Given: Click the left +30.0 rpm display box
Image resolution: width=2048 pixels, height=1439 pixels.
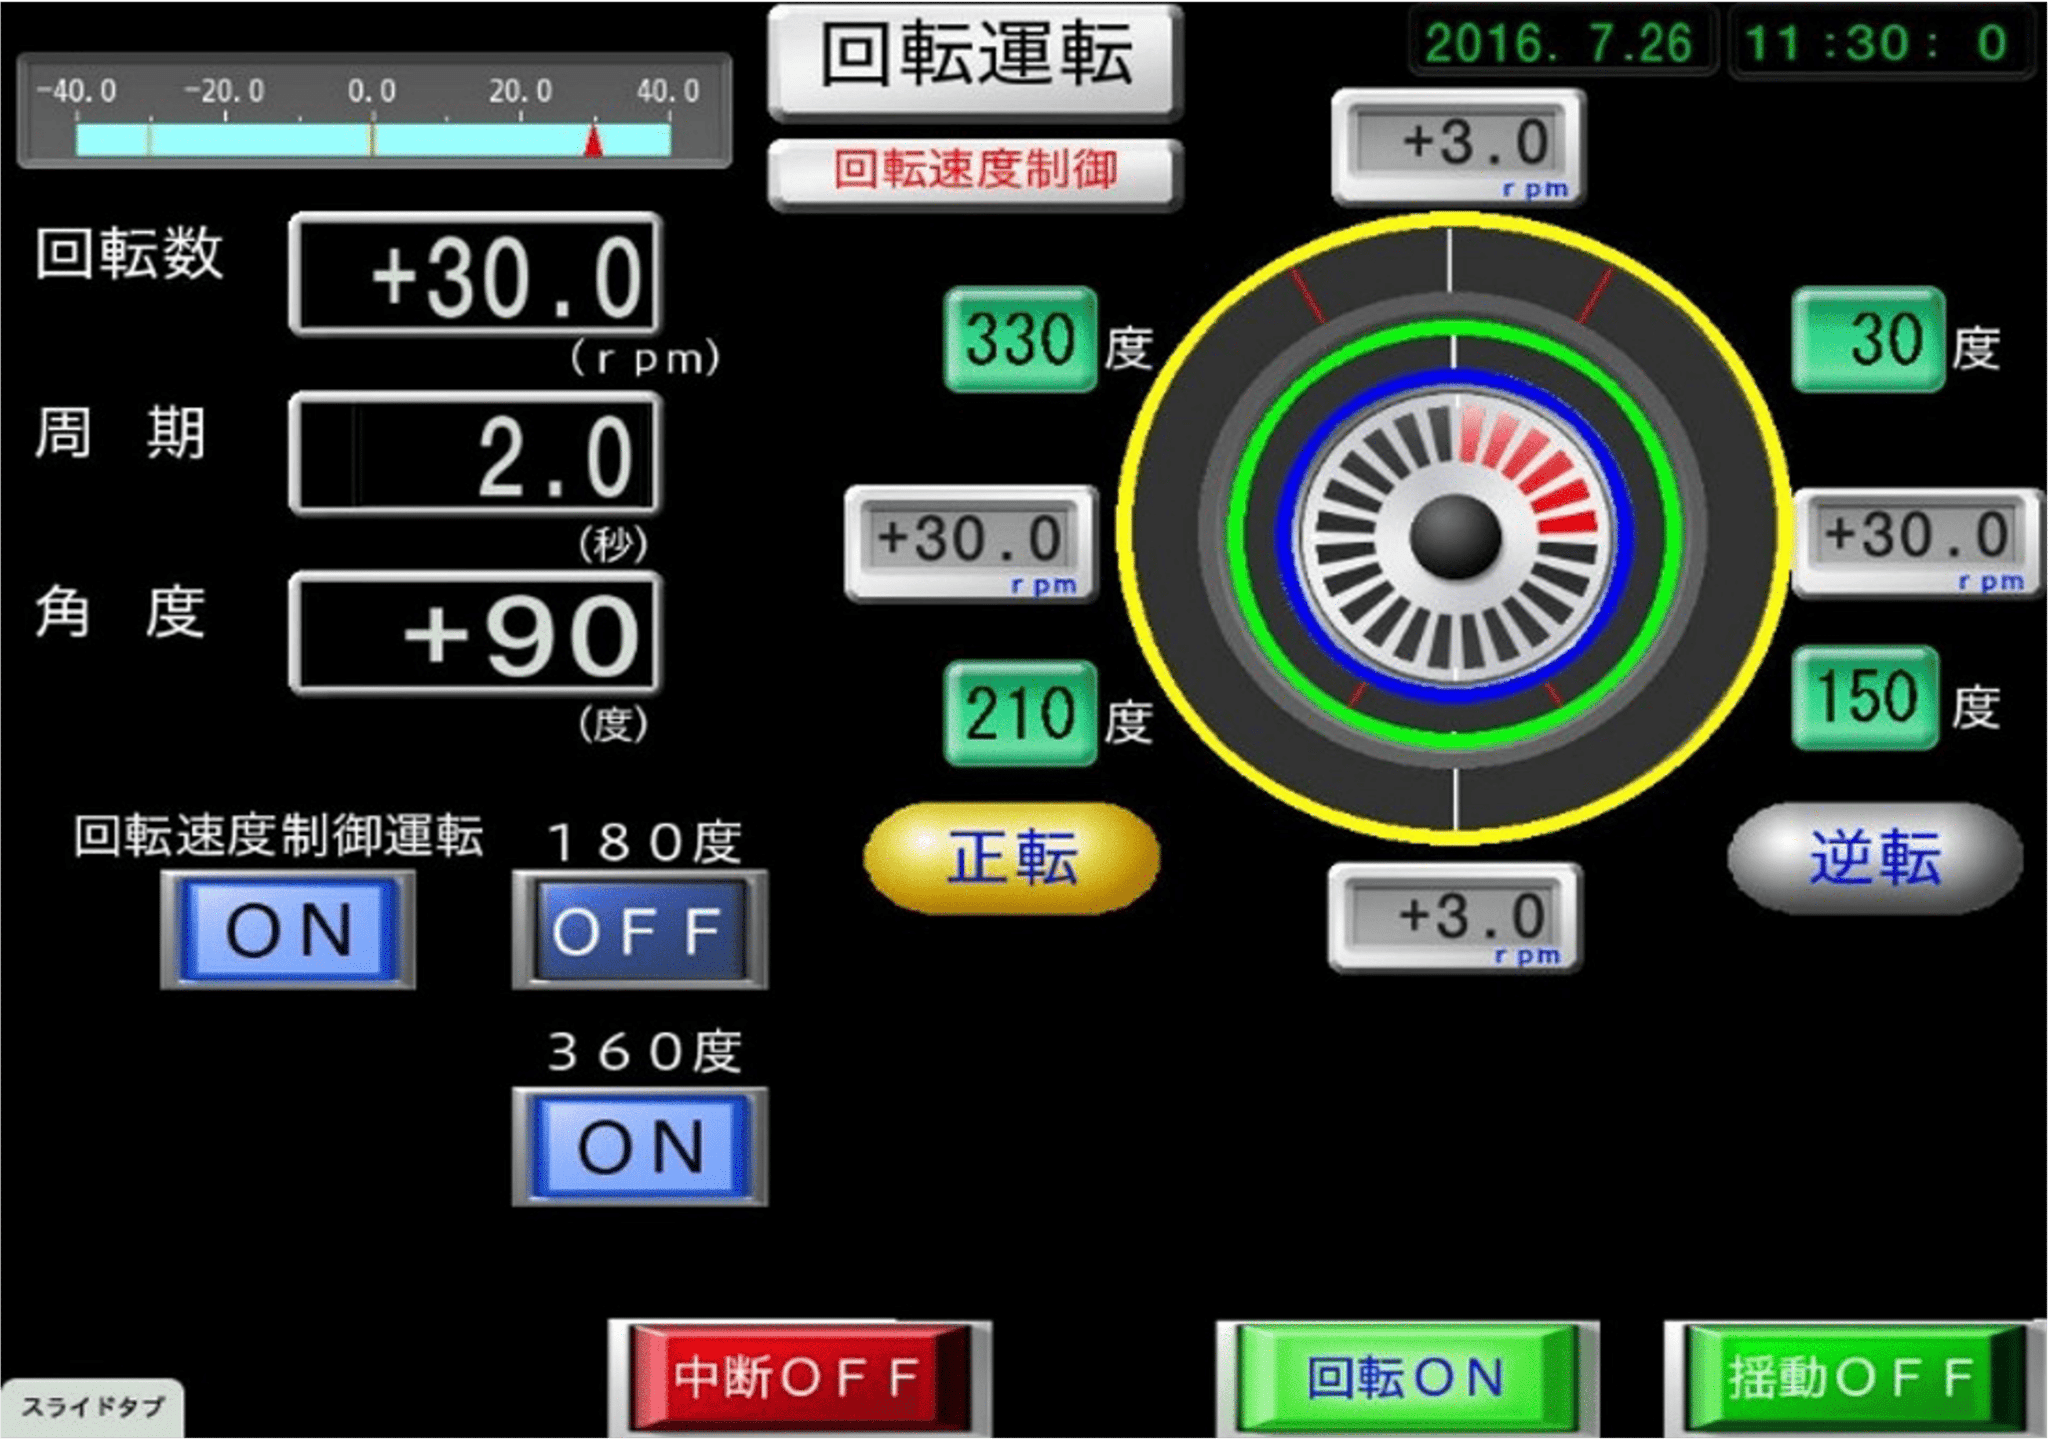Looking at the screenshot, I should (x=971, y=542).
